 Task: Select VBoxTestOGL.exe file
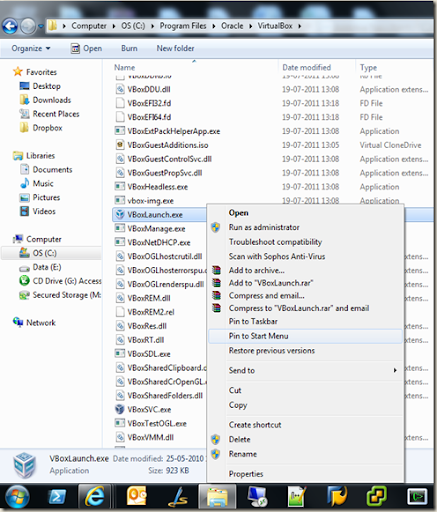point(157,424)
